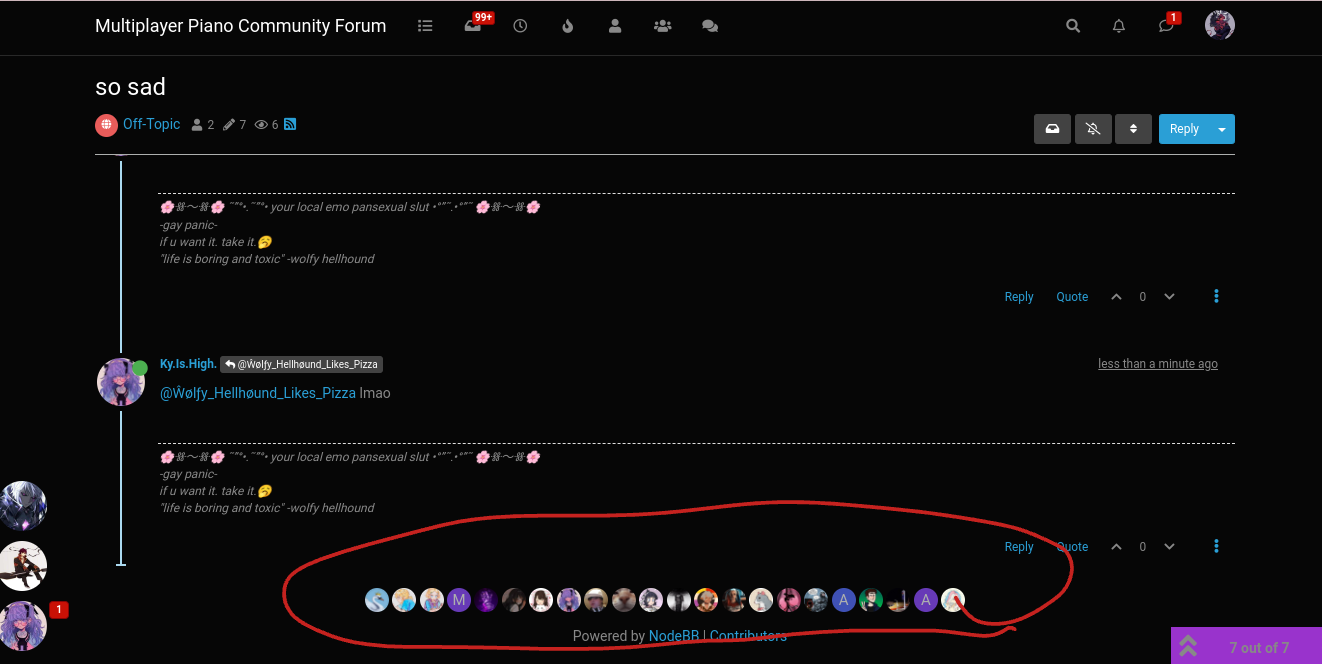Upvote Ky.Is.High.'s lmao post

1117,547
